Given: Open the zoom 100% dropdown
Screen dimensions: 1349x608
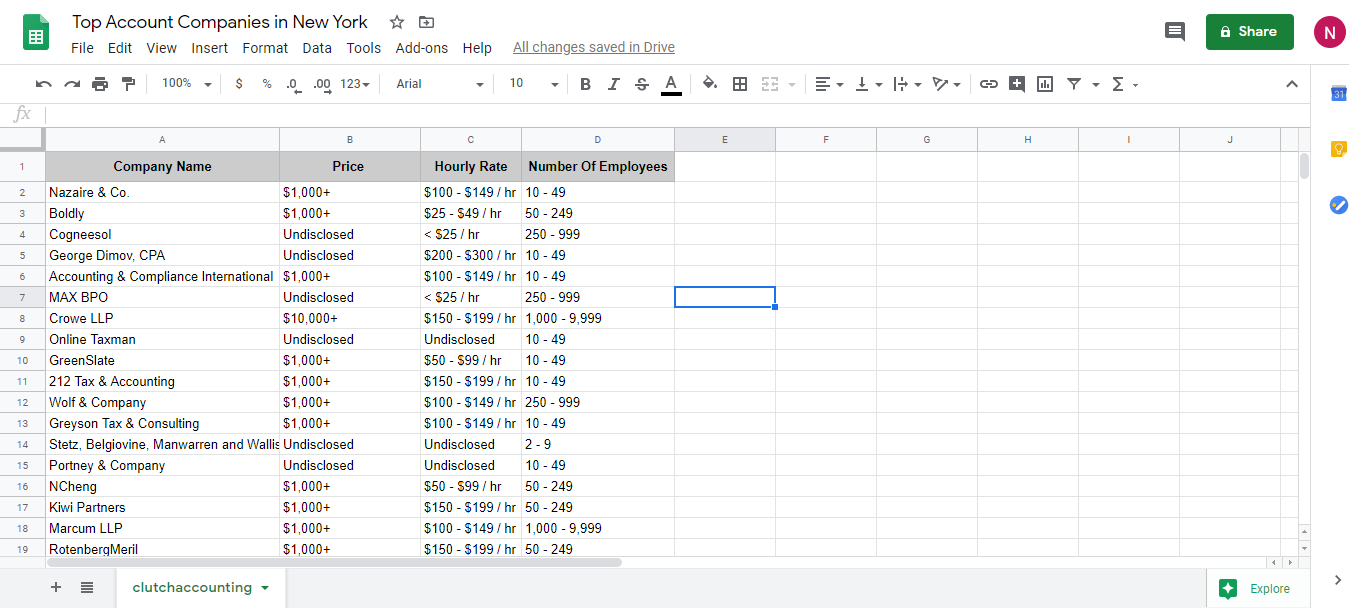Looking at the screenshot, I should point(187,84).
